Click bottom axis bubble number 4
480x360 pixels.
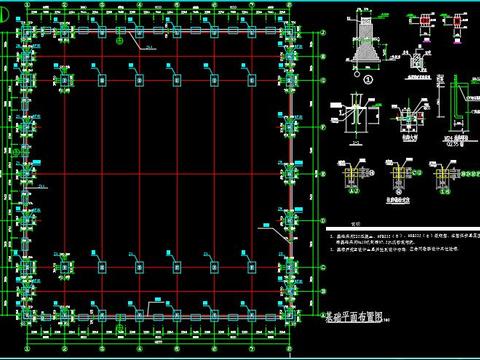[139, 349]
